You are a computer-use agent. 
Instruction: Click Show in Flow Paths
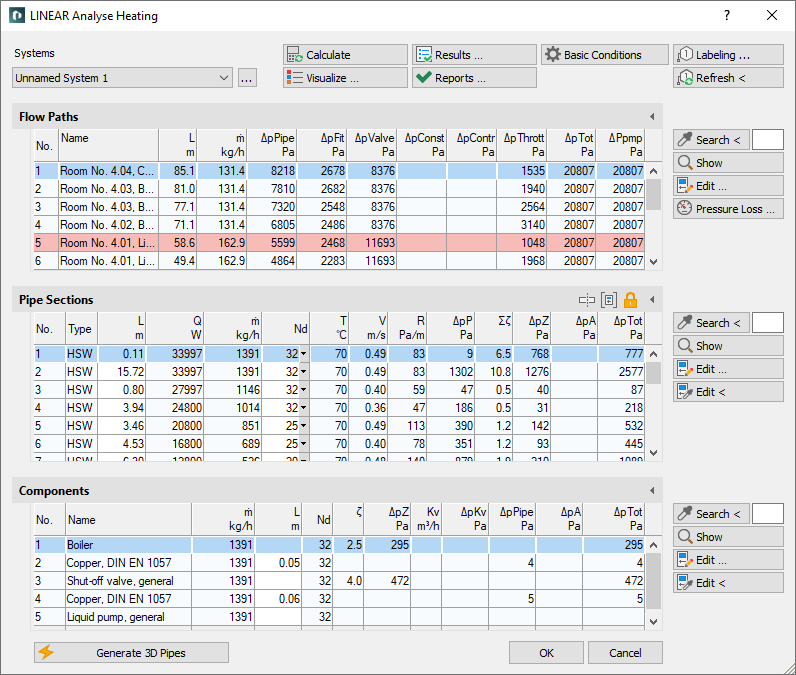728,163
